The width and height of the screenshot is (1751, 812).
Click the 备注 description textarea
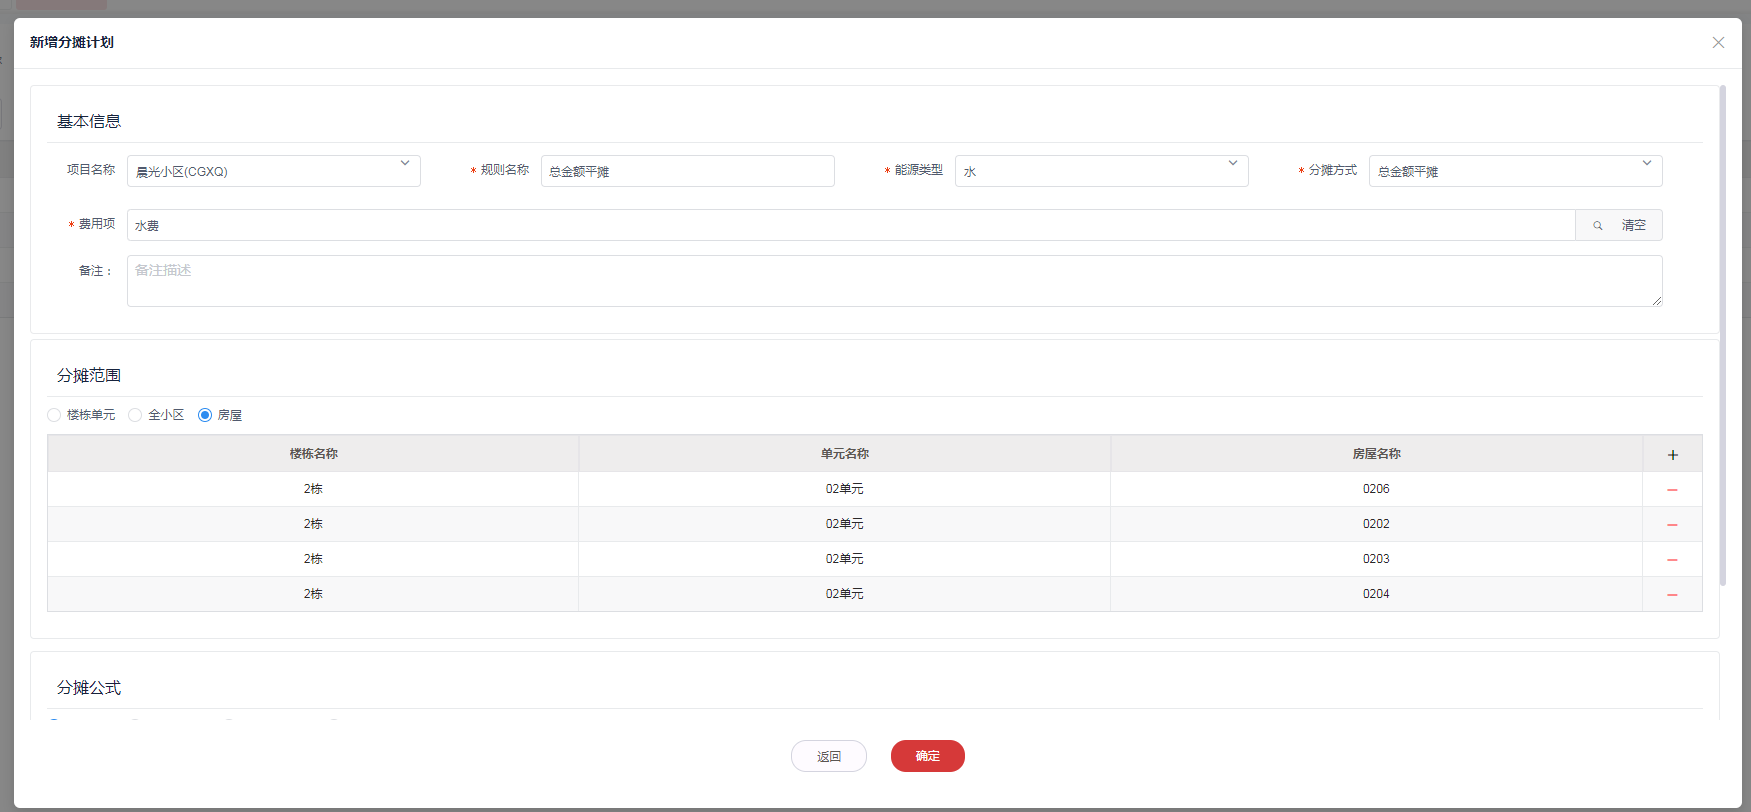(894, 281)
